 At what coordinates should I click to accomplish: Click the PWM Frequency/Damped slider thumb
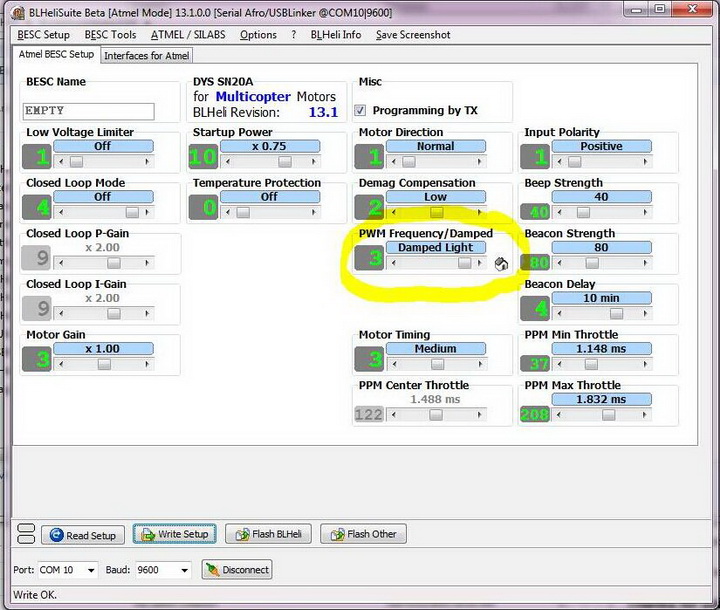tap(464, 263)
